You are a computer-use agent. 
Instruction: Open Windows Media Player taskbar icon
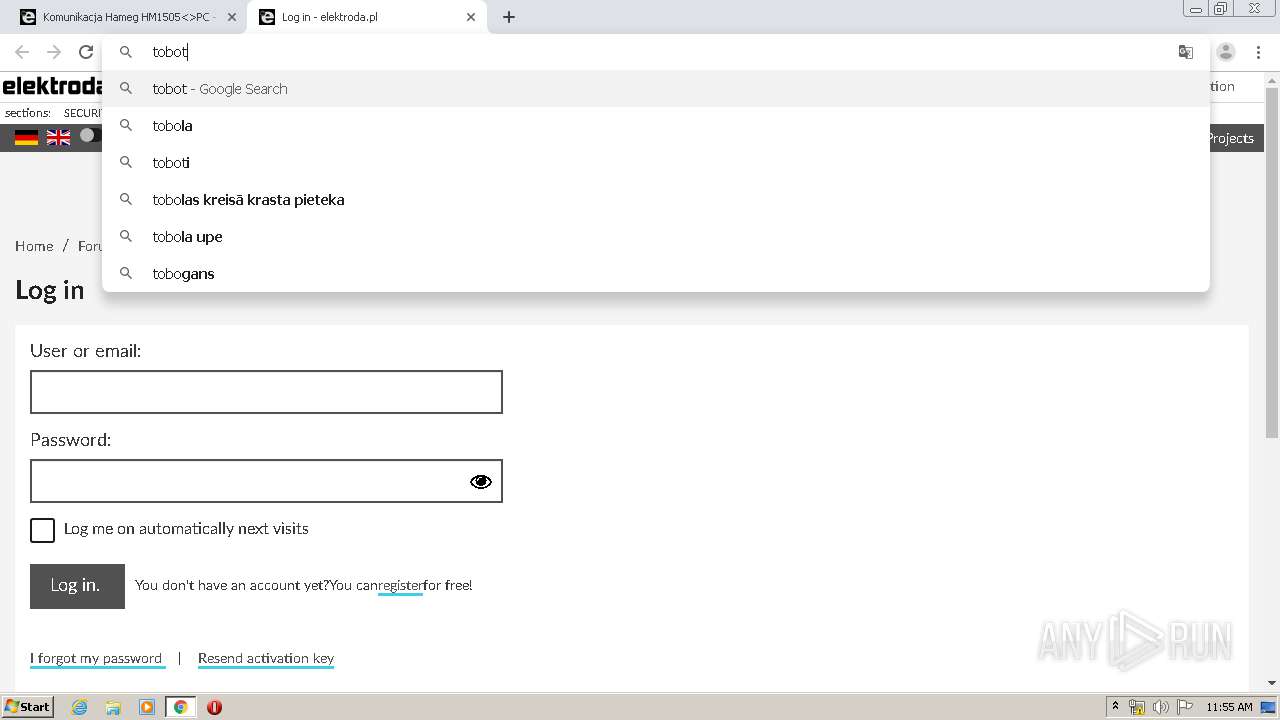coord(147,707)
